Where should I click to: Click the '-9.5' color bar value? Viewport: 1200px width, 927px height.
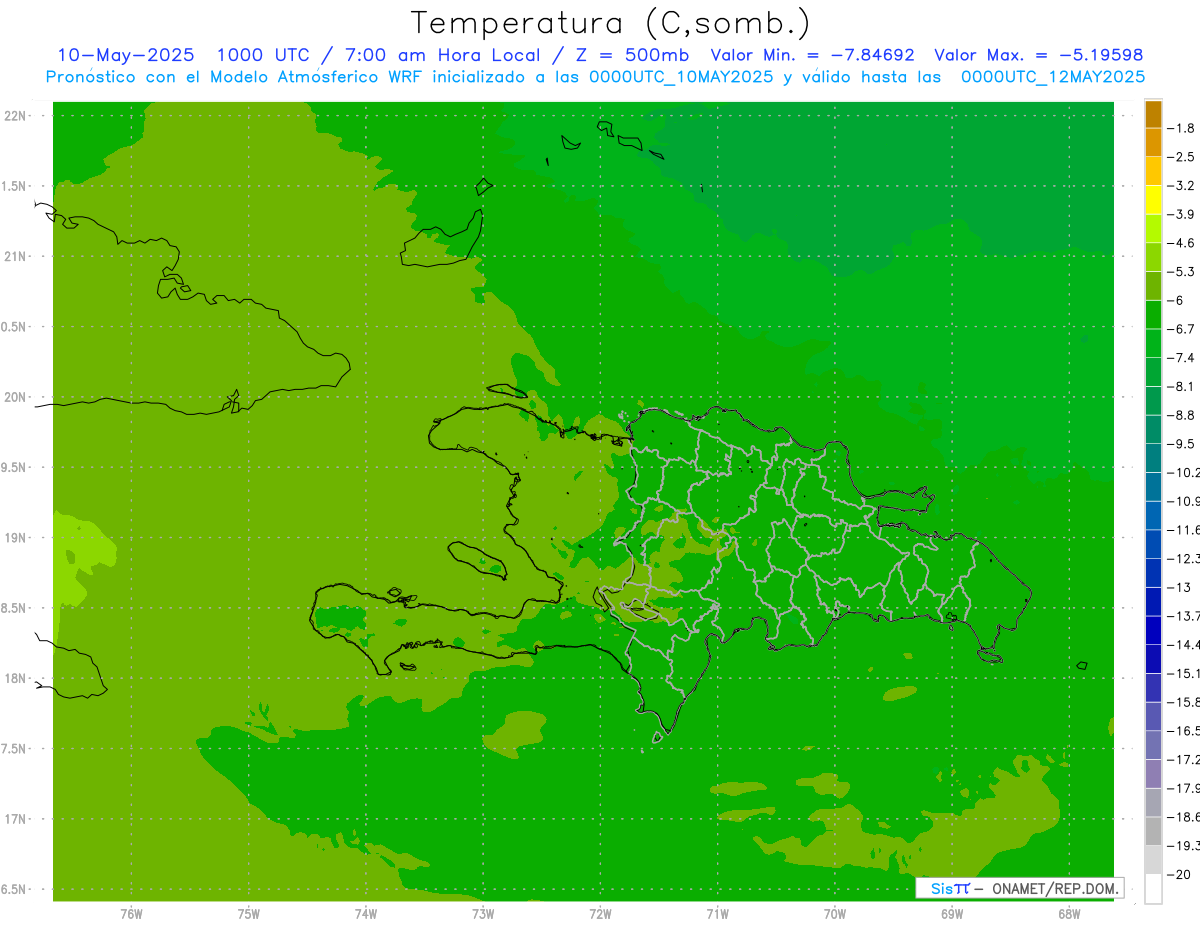click(1180, 443)
